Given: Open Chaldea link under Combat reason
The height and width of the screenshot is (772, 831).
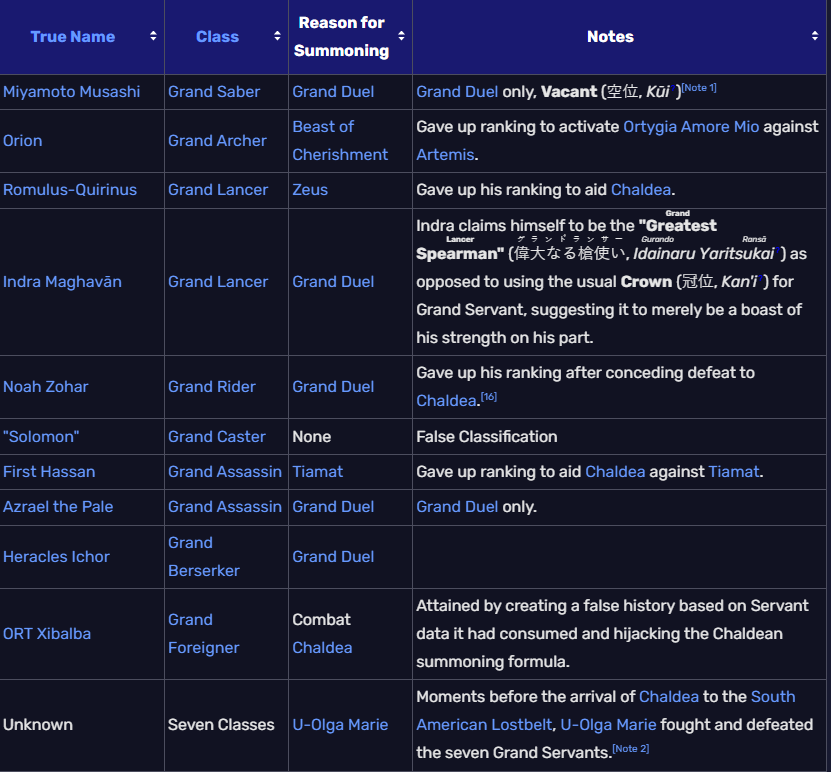Looking at the screenshot, I should 322,648.
